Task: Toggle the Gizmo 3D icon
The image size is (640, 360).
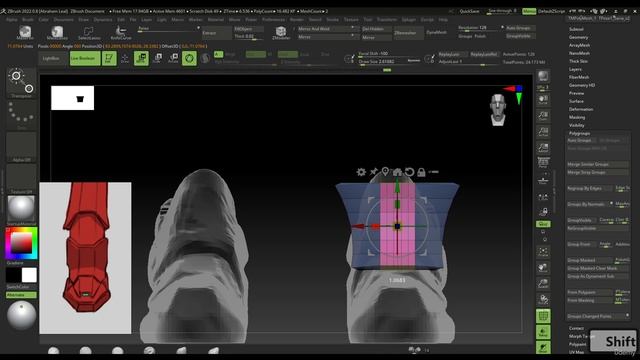Action: pyautogui.click(x=189, y=58)
